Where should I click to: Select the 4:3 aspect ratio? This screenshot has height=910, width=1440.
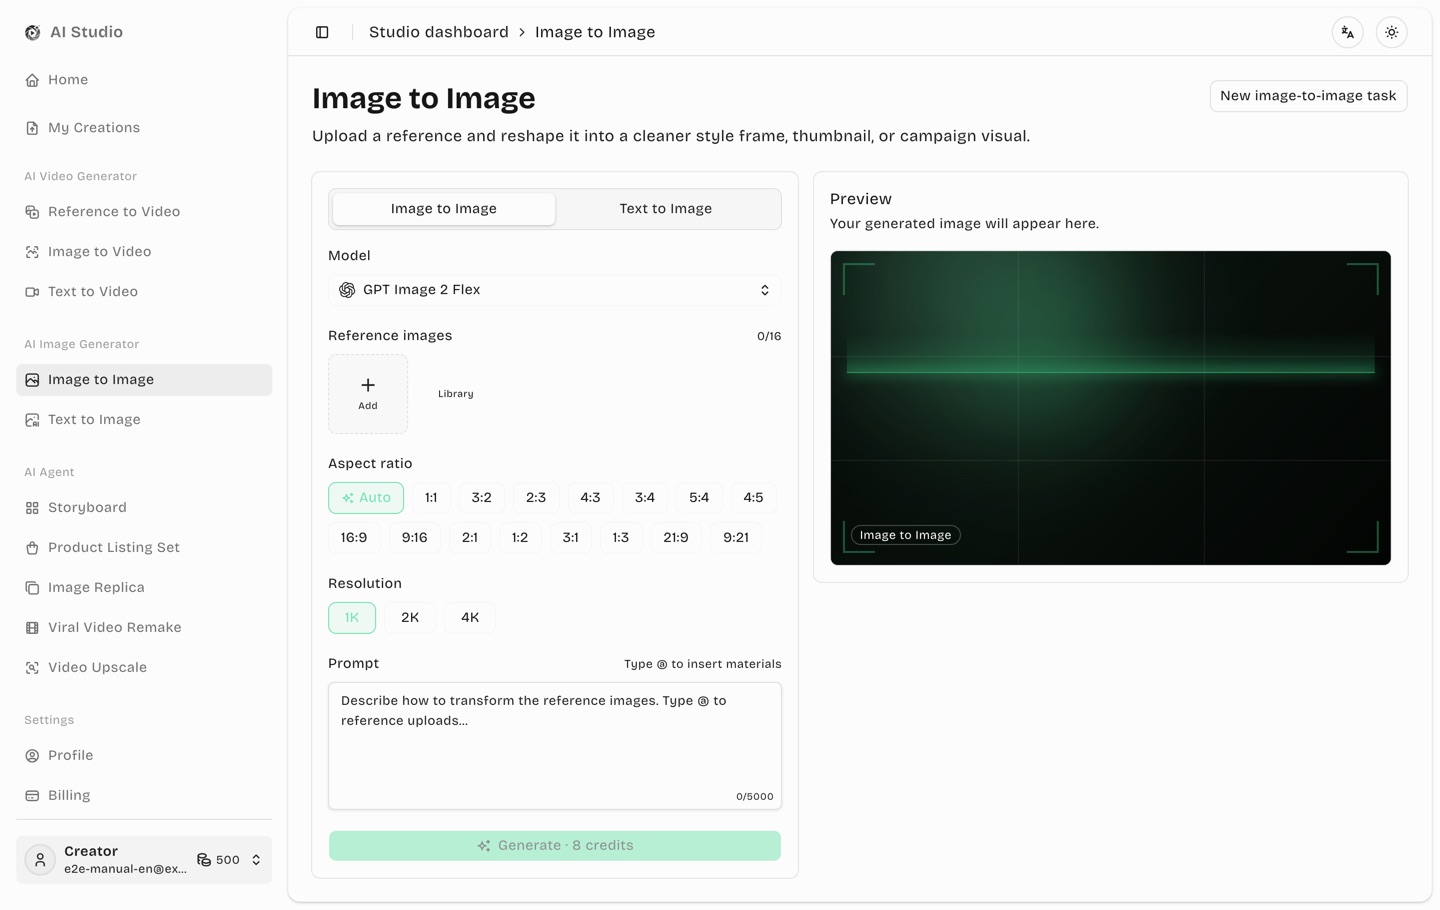click(x=591, y=498)
